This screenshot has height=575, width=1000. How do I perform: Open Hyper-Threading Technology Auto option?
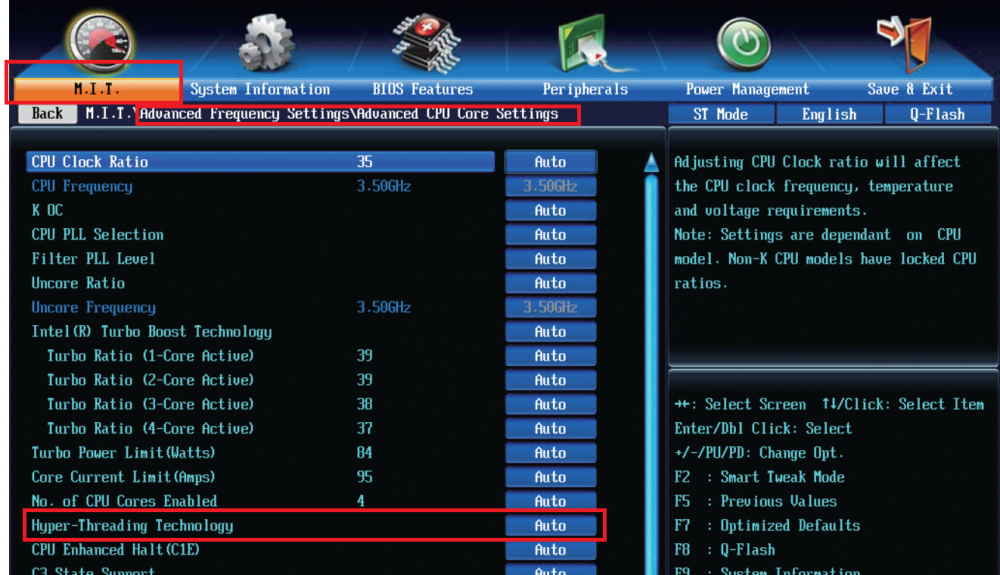pyautogui.click(x=550, y=525)
